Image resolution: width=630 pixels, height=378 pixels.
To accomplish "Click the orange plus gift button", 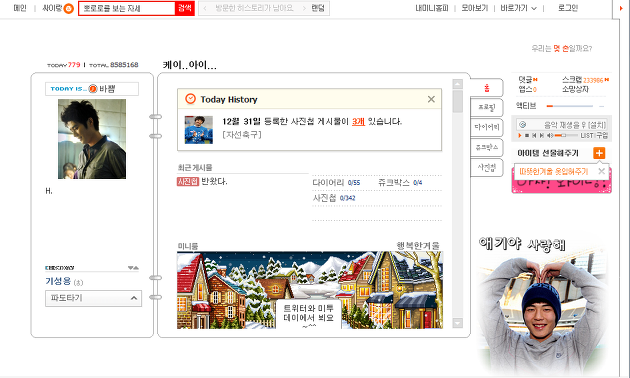I will (x=599, y=153).
